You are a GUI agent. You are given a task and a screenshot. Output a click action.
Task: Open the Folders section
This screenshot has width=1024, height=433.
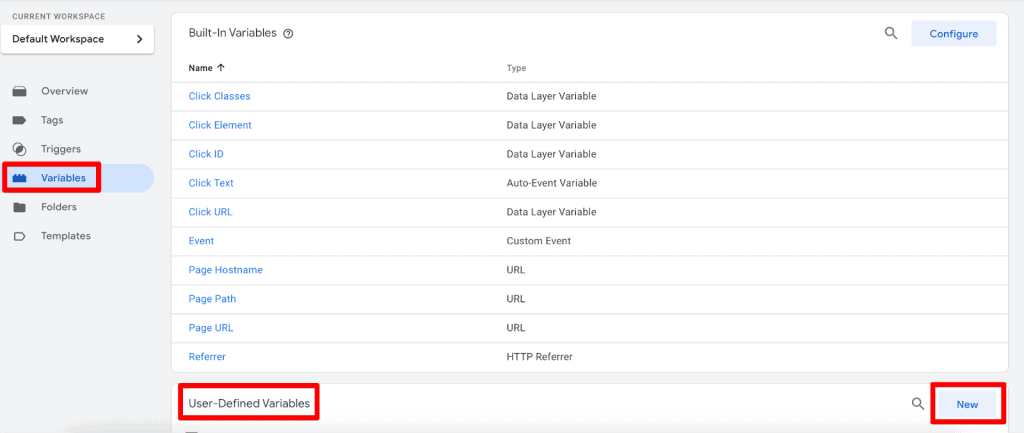pyautogui.click(x=59, y=207)
